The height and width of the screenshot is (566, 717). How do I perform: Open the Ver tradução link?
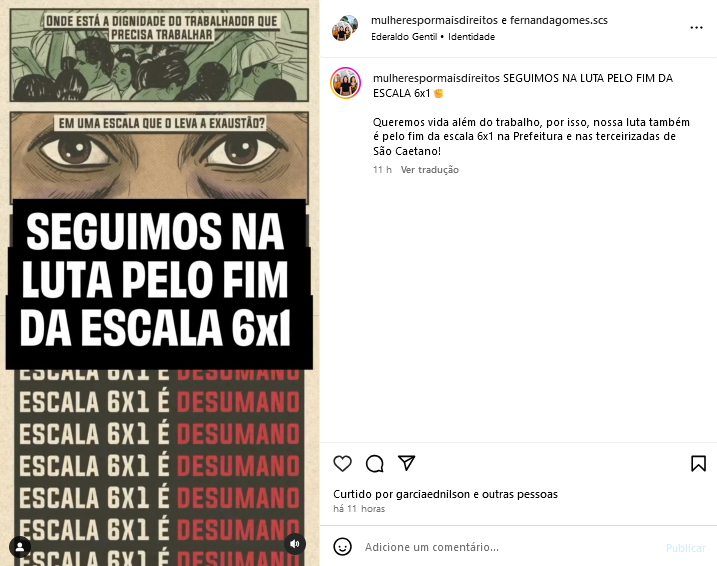pyautogui.click(x=429, y=170)
